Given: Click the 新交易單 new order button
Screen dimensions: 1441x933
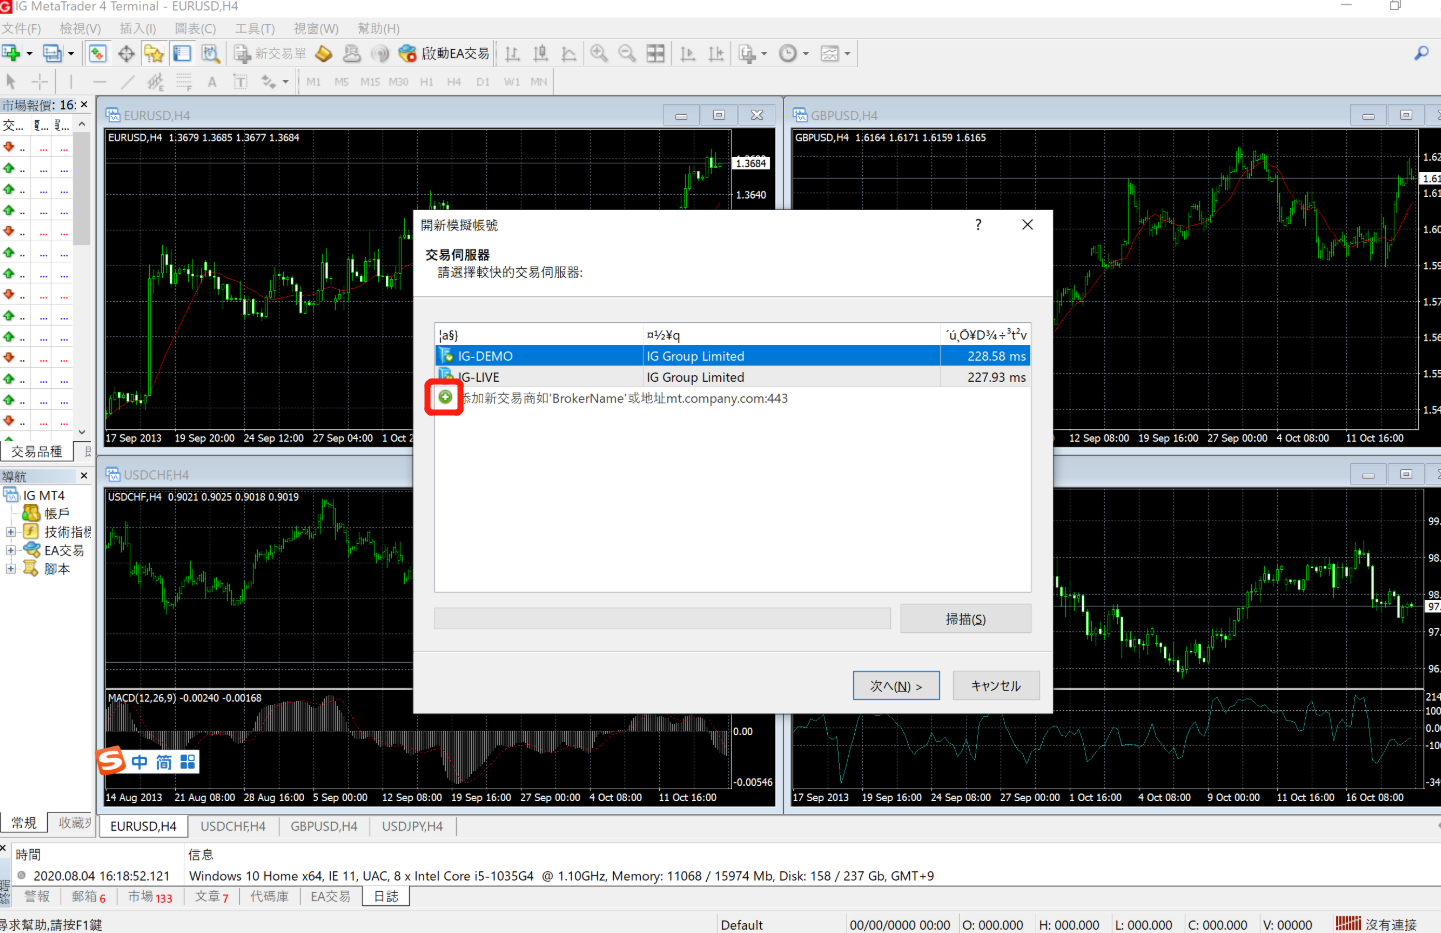Looking at the screenshot, I should [270, 53].
